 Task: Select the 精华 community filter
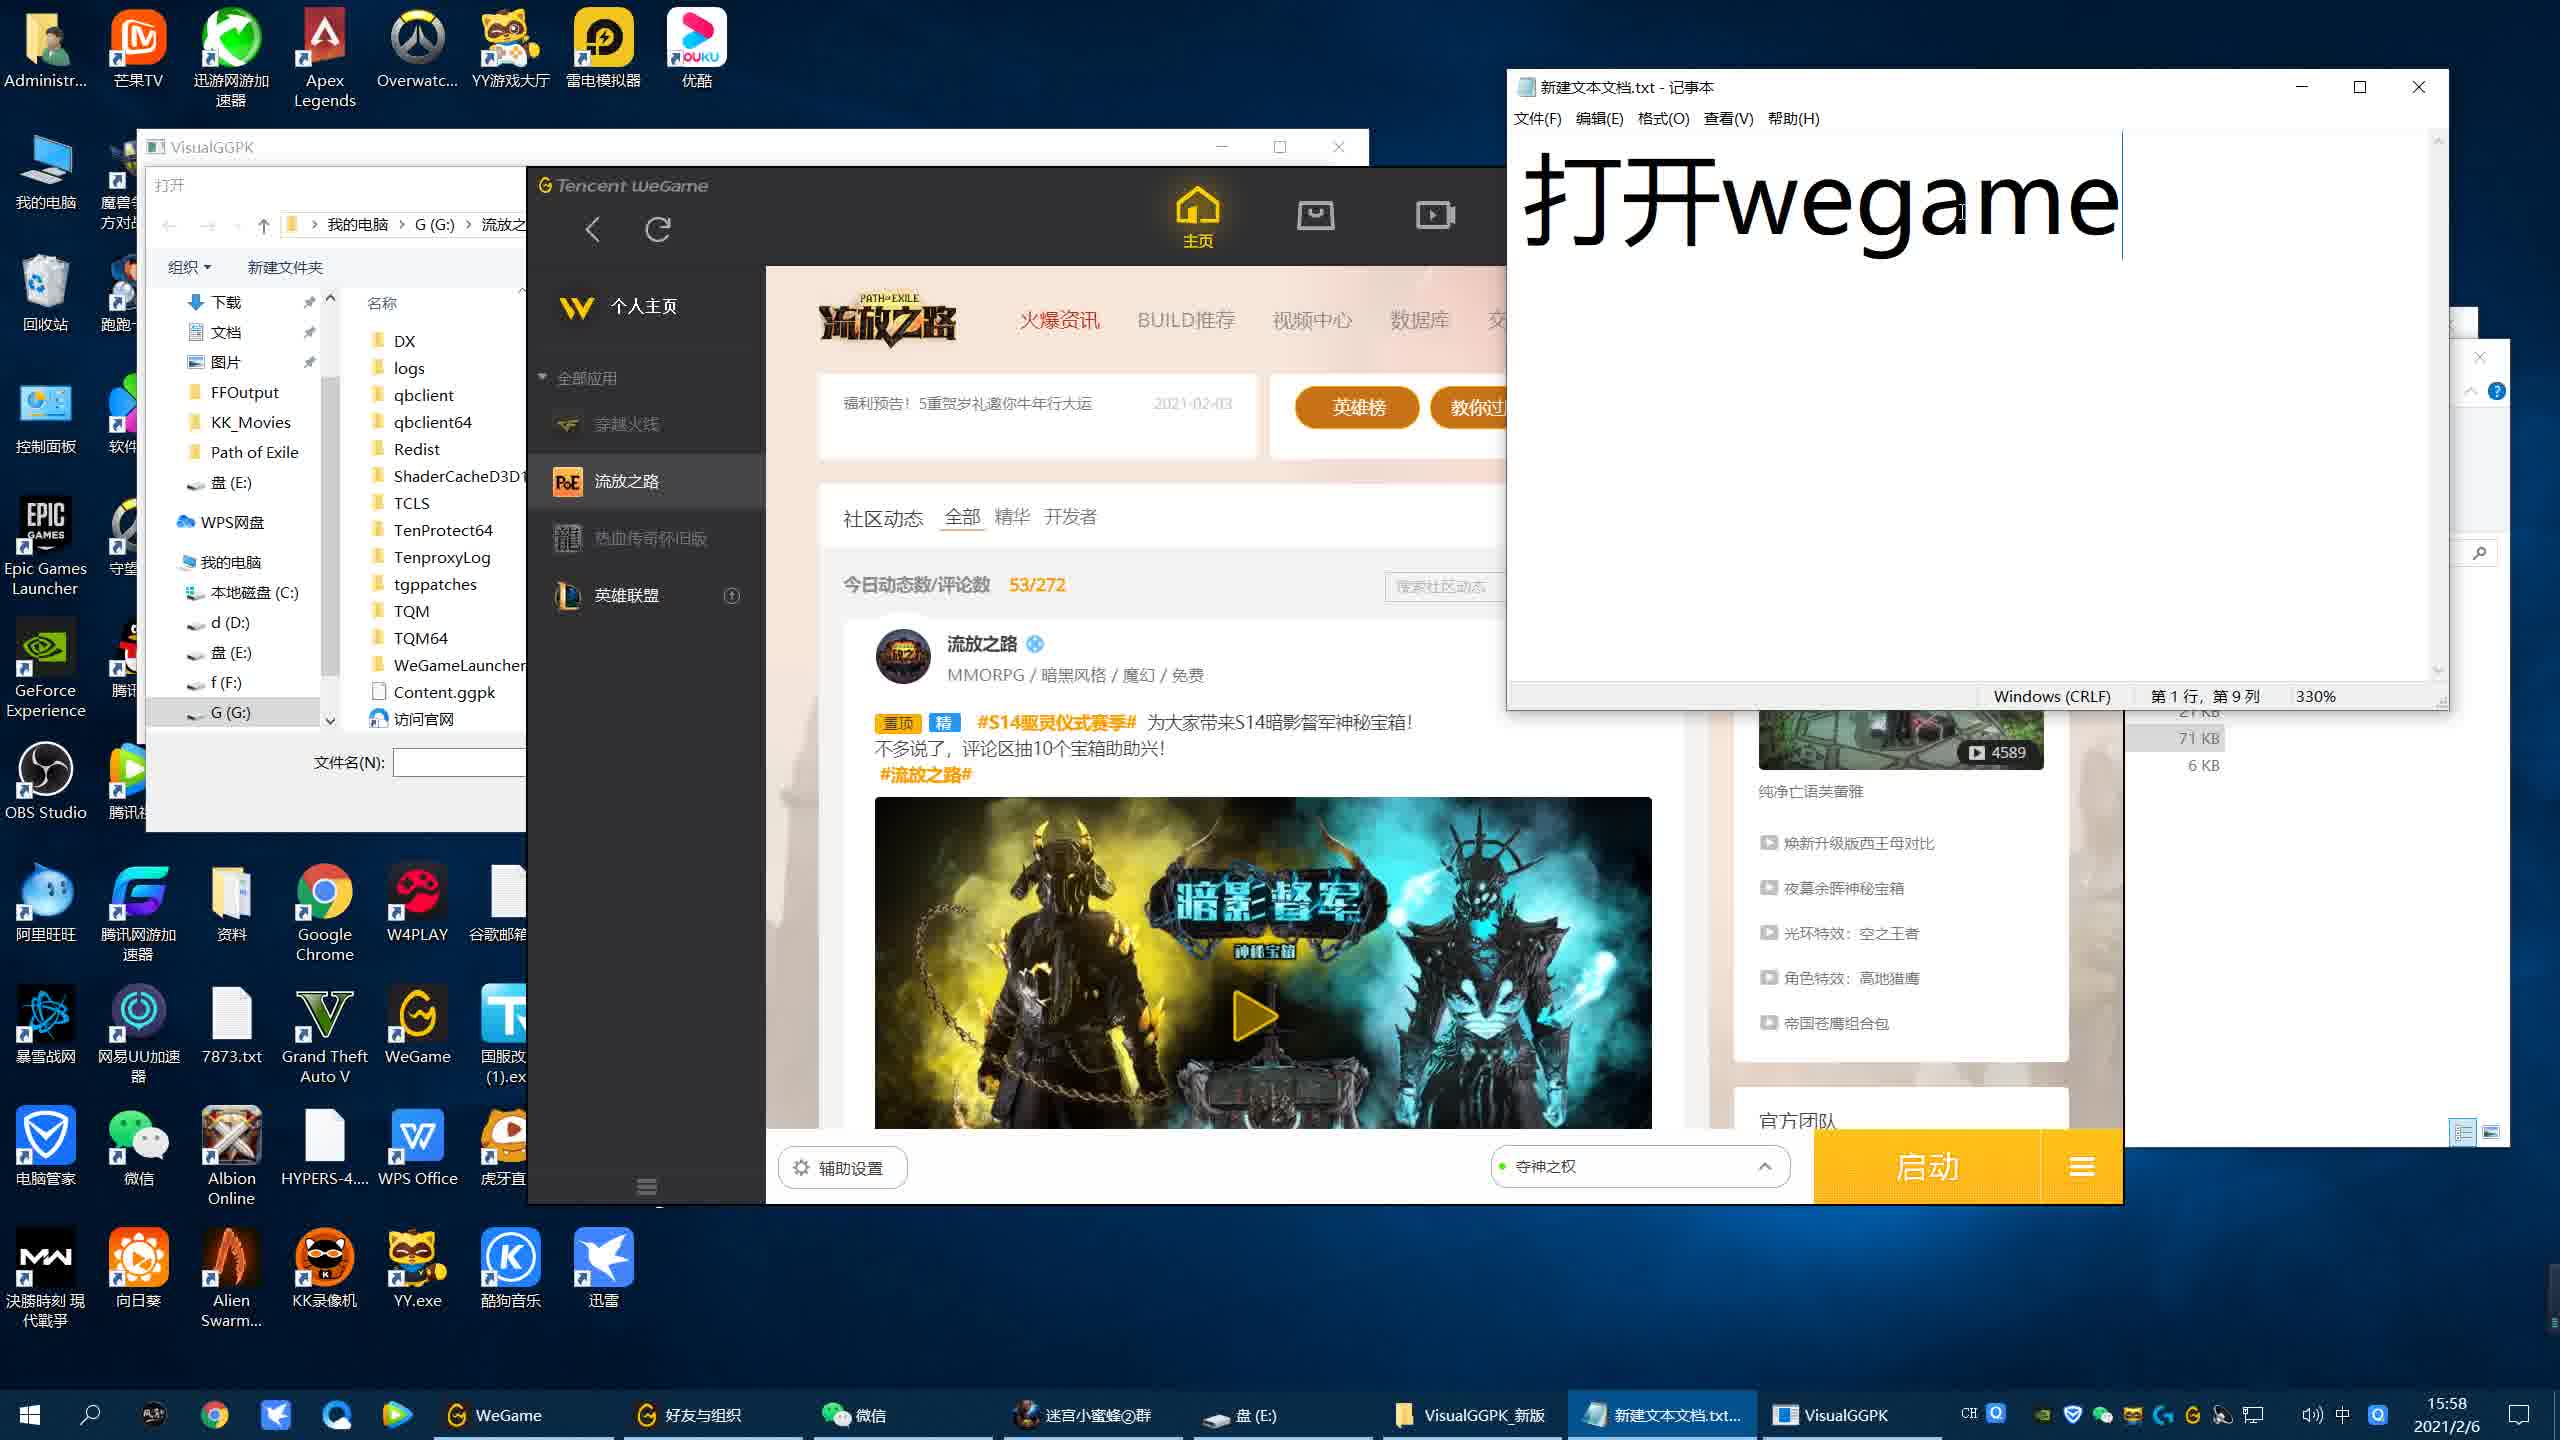click(x=1012, y=517)
